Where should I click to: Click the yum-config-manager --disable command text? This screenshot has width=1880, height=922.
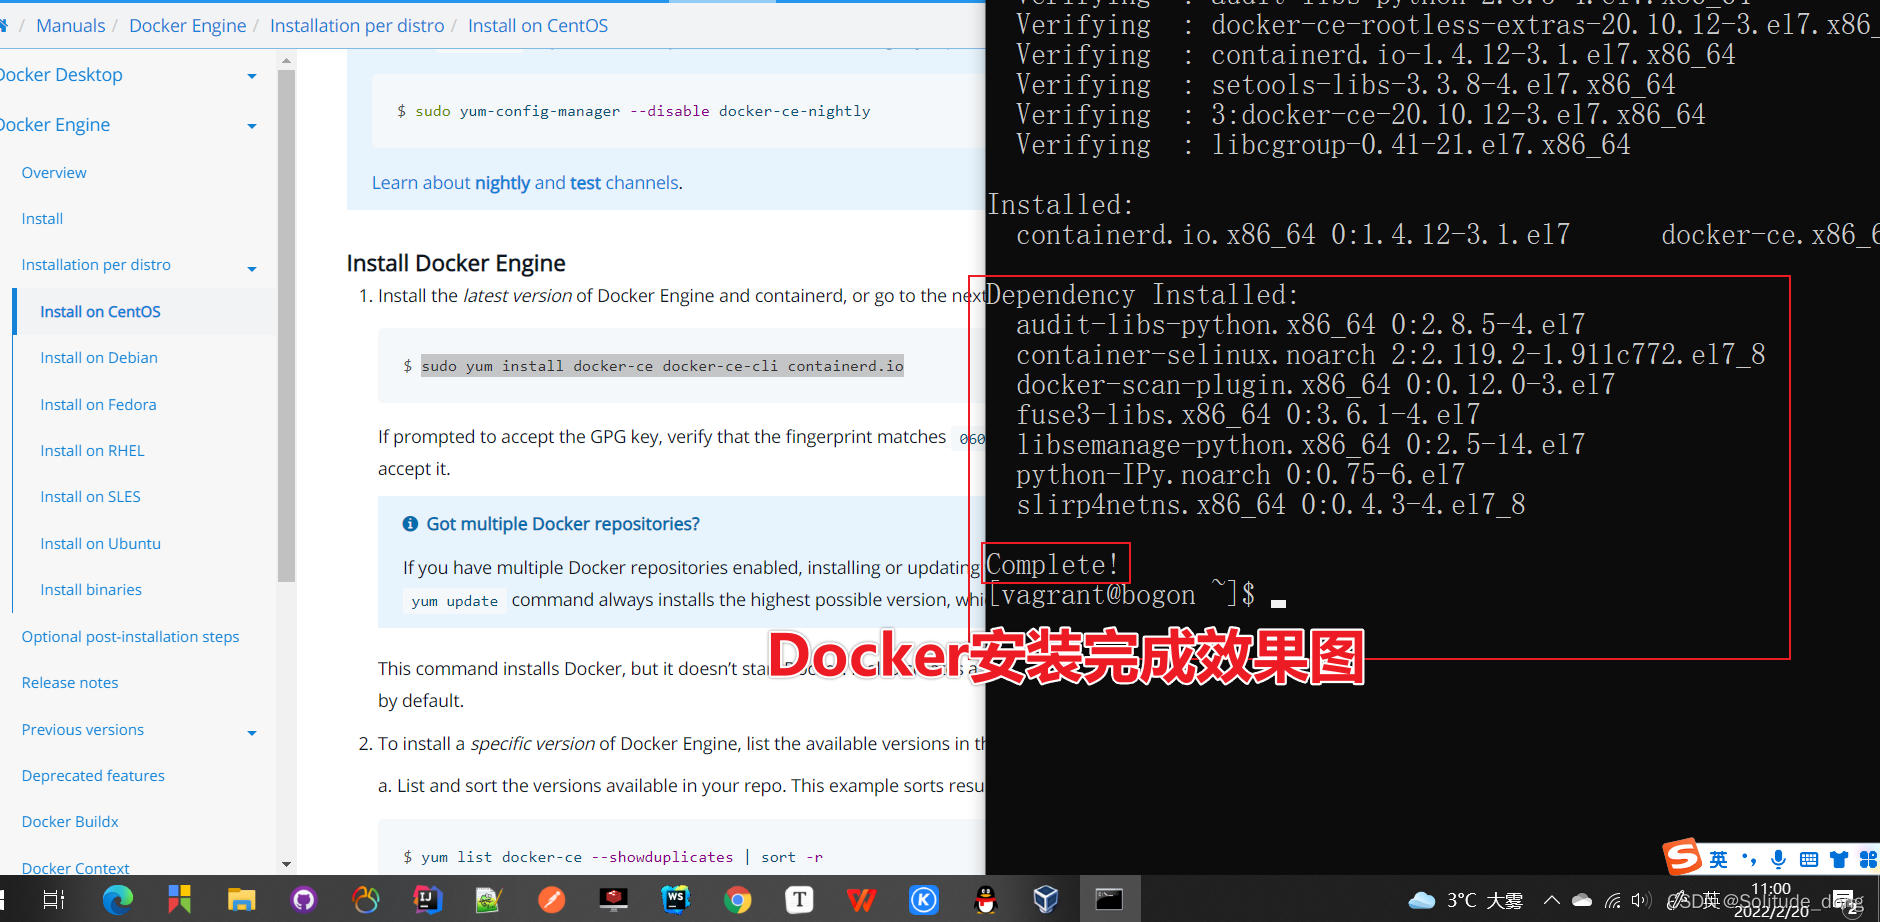[x=642, y=111]
